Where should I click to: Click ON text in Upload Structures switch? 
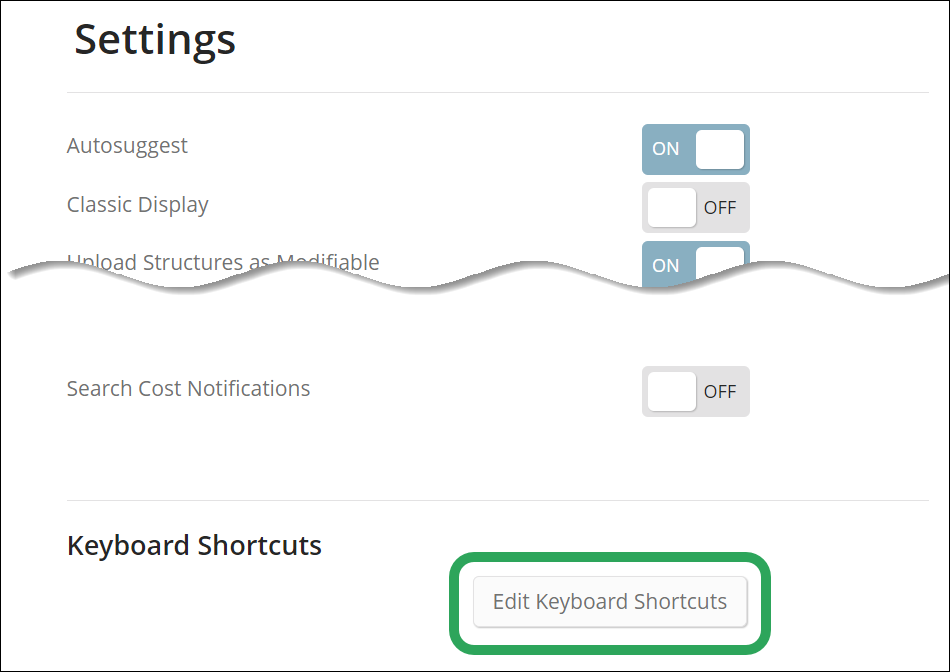[665, 265]
